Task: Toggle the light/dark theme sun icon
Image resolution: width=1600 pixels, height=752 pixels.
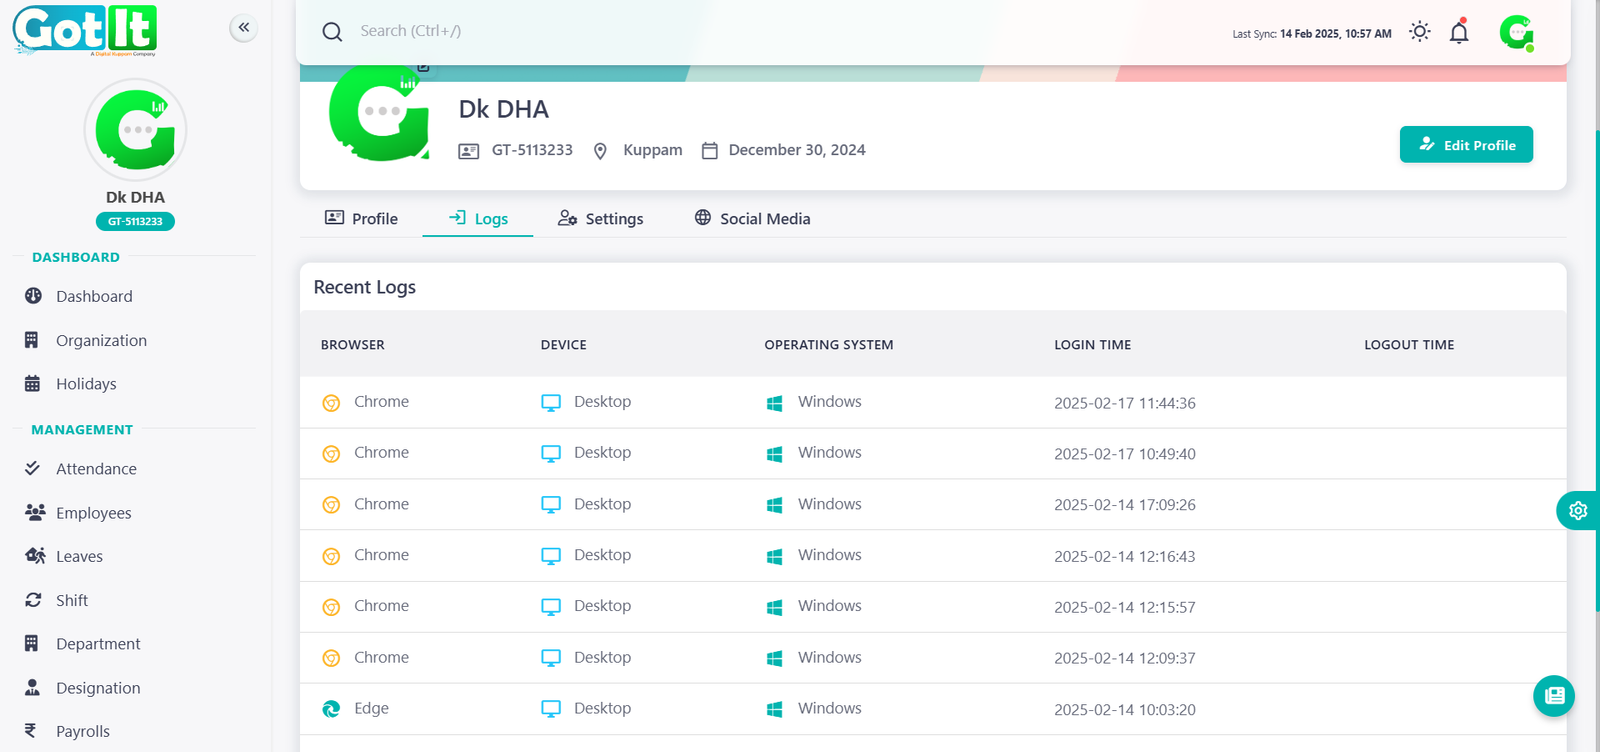Action: click(1419, 32)
